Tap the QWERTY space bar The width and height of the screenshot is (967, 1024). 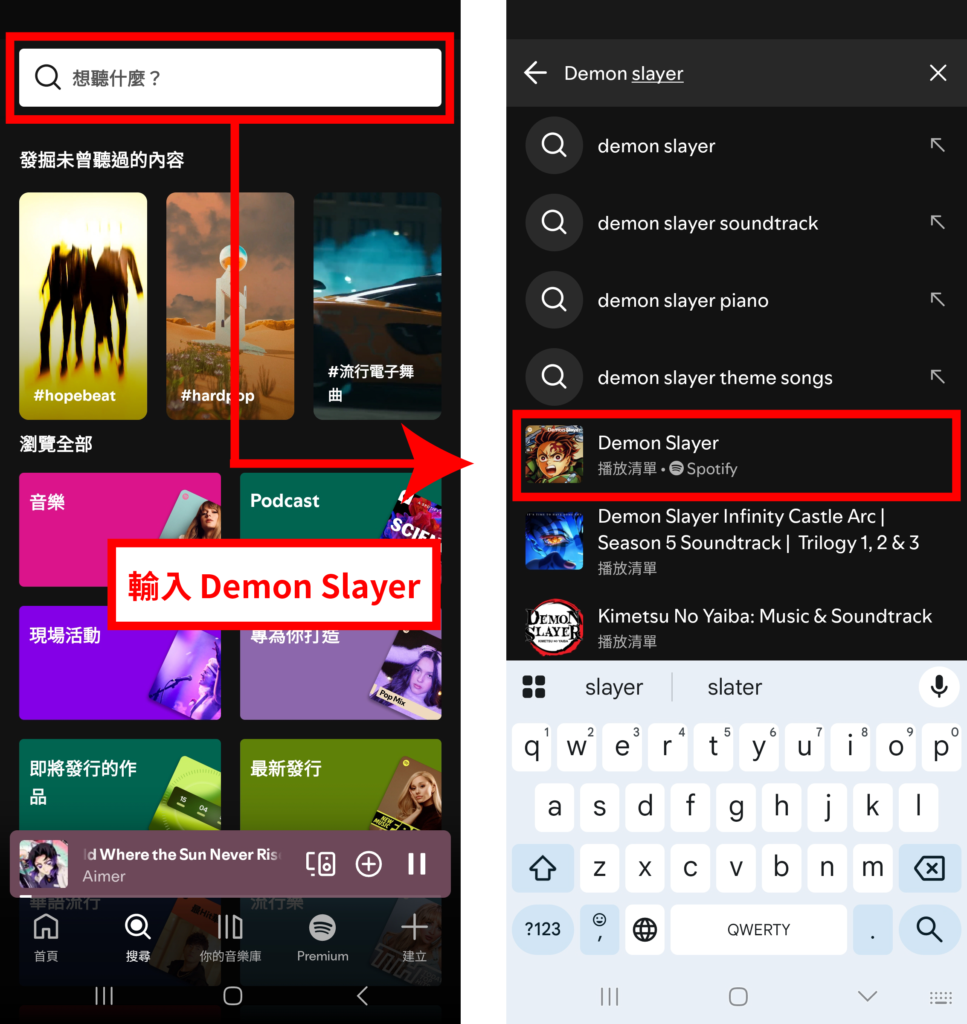point(759,929)
